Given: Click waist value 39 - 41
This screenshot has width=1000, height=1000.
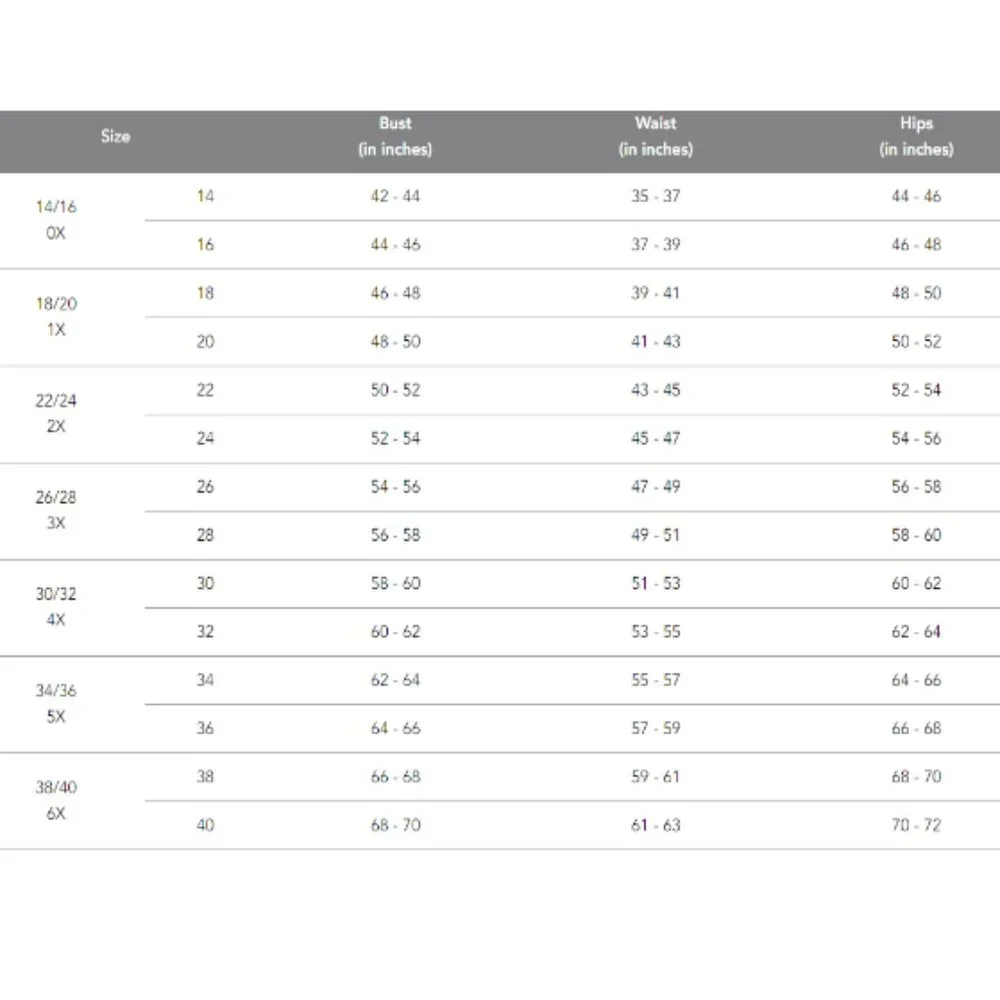Looking at the screenshot, I should [656, 293].
